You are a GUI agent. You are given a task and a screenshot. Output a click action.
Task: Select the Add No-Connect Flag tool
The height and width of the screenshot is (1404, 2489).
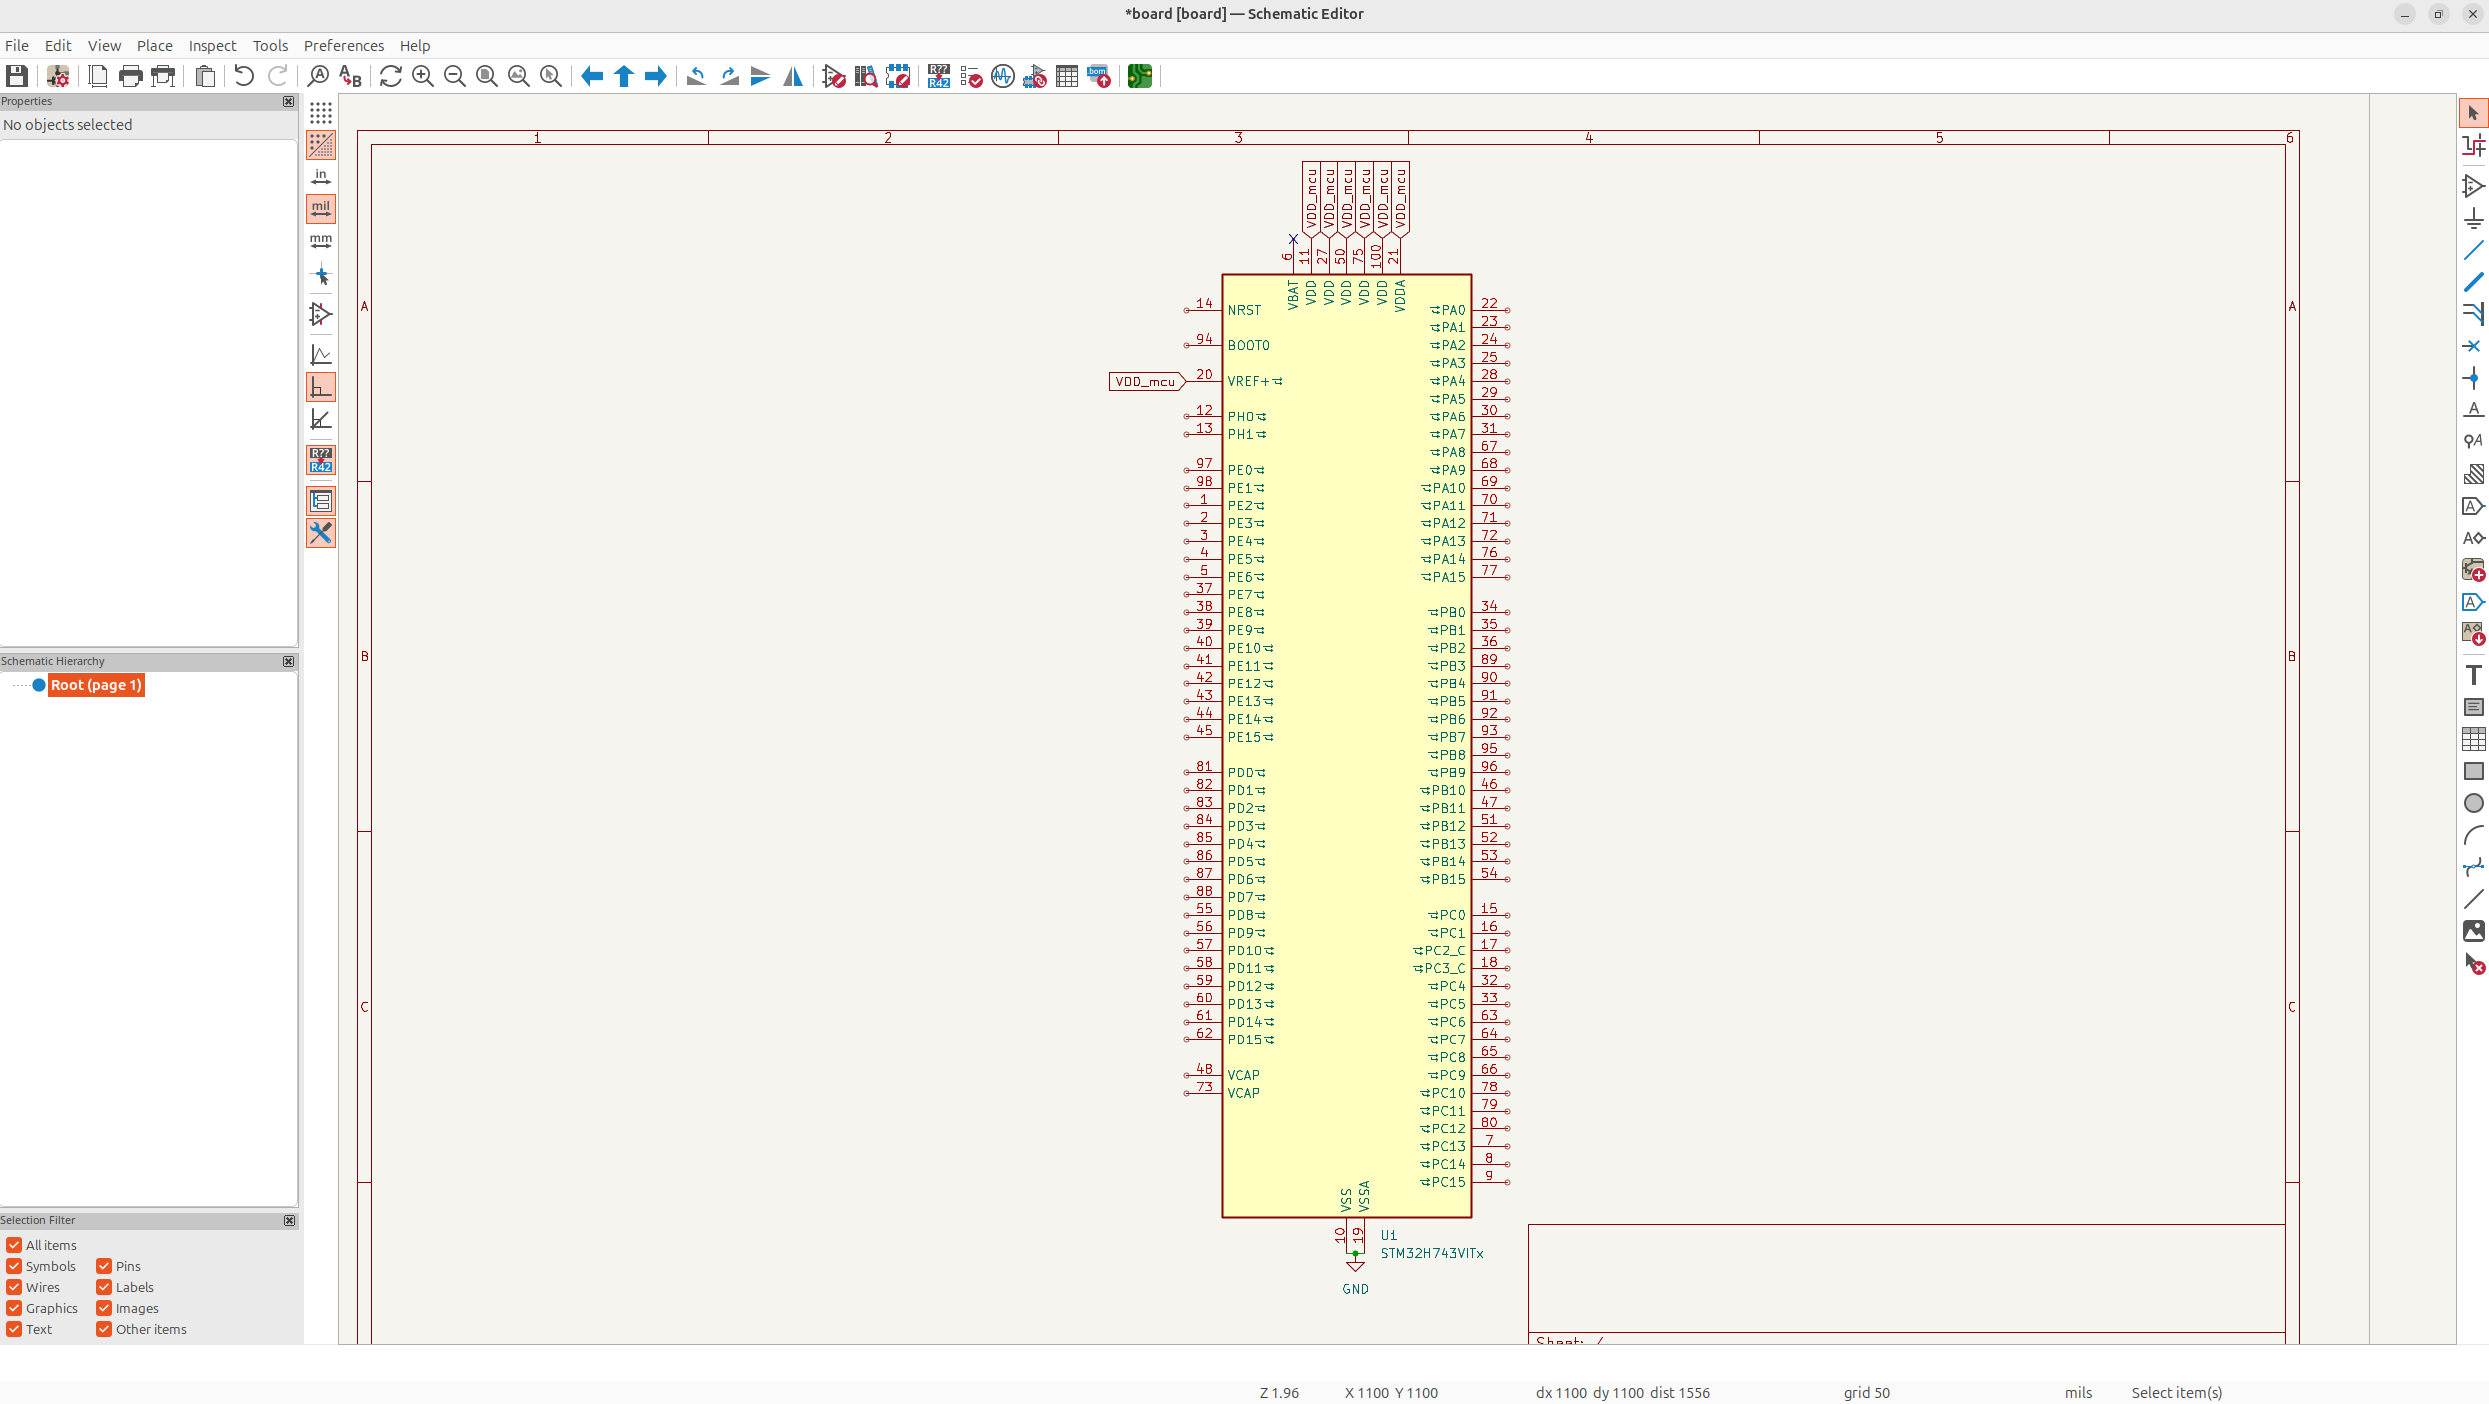[x=2473, y=346]
